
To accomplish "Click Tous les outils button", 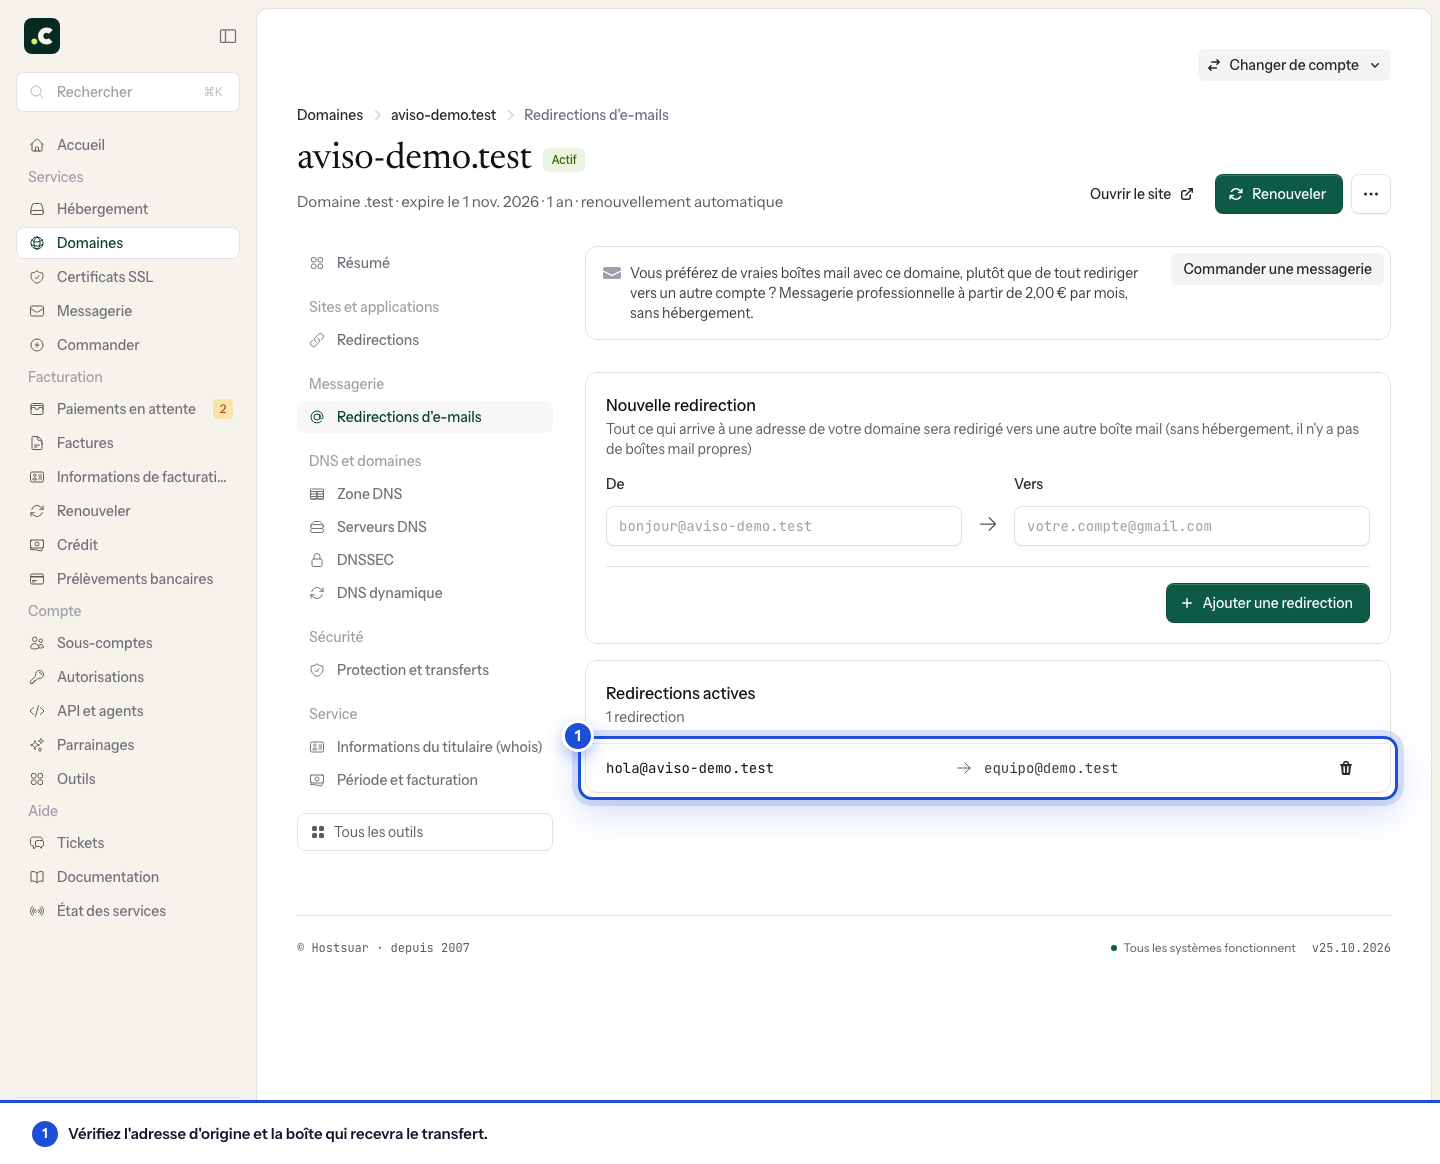I will coord(425,832).
